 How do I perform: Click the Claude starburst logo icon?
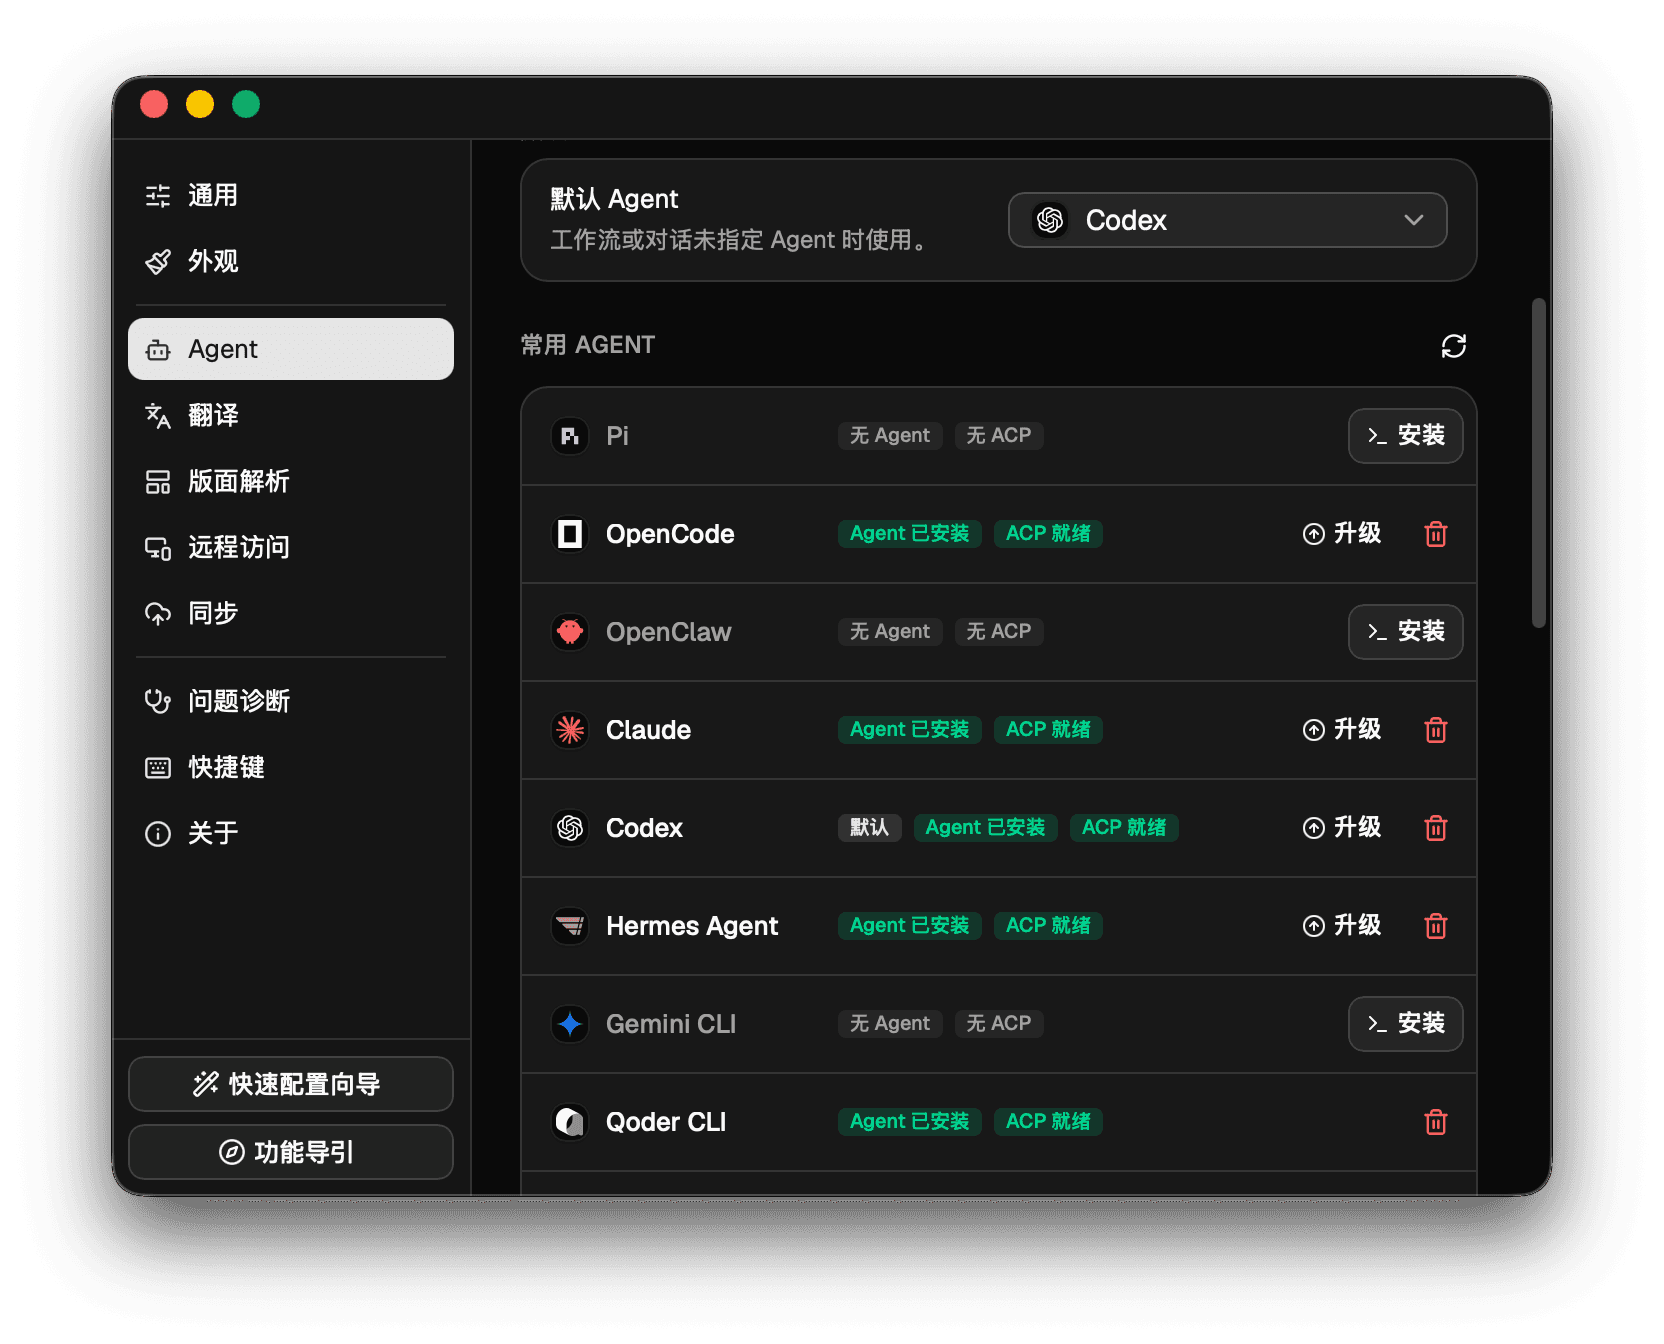(570, 730)
